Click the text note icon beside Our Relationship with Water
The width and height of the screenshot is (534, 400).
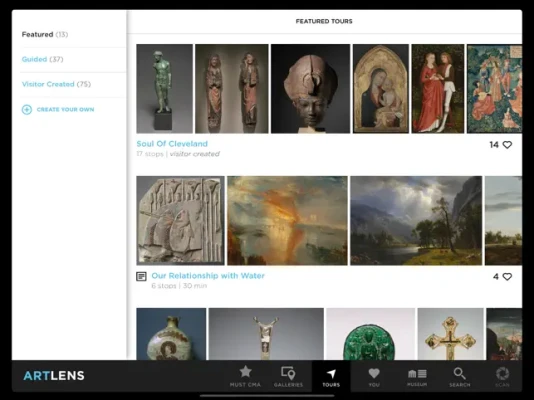click(x=141, y=276)
